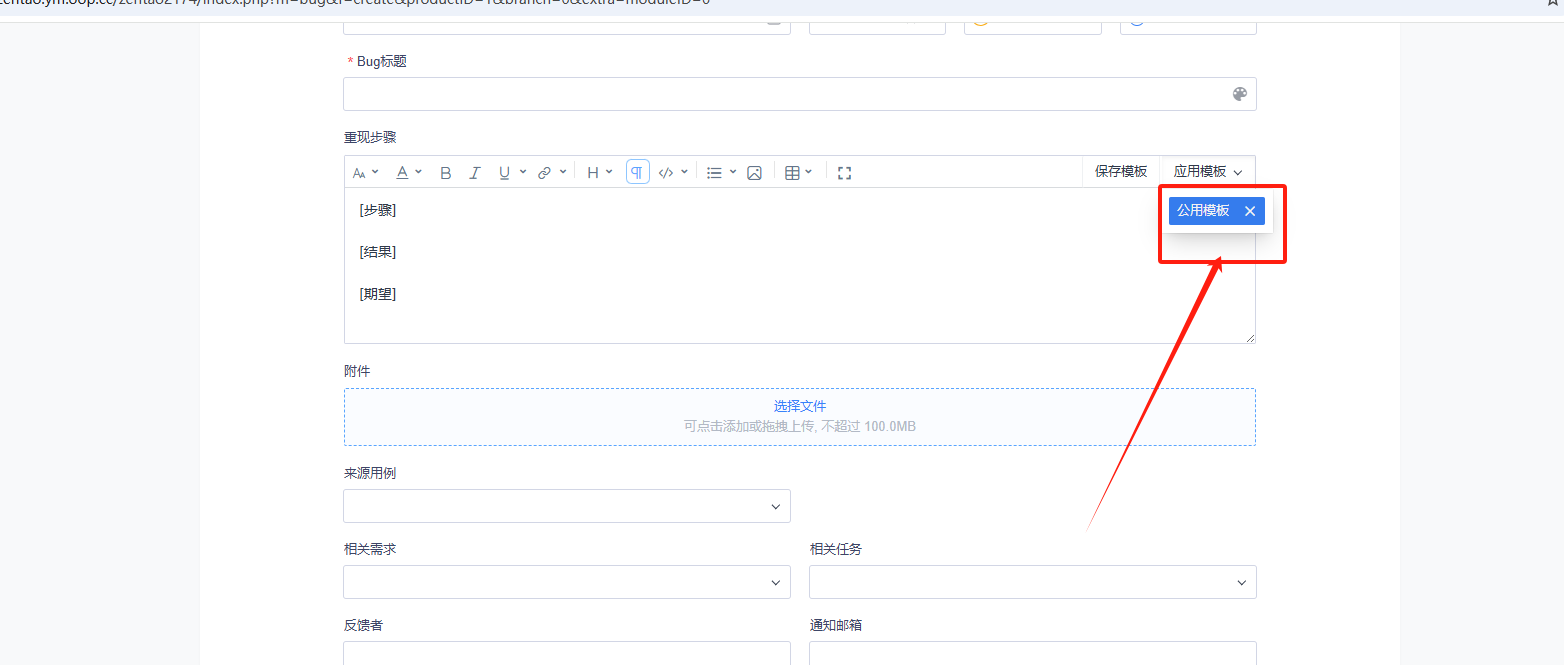Expand code options dropdown arrow

(x=684, y=172)
